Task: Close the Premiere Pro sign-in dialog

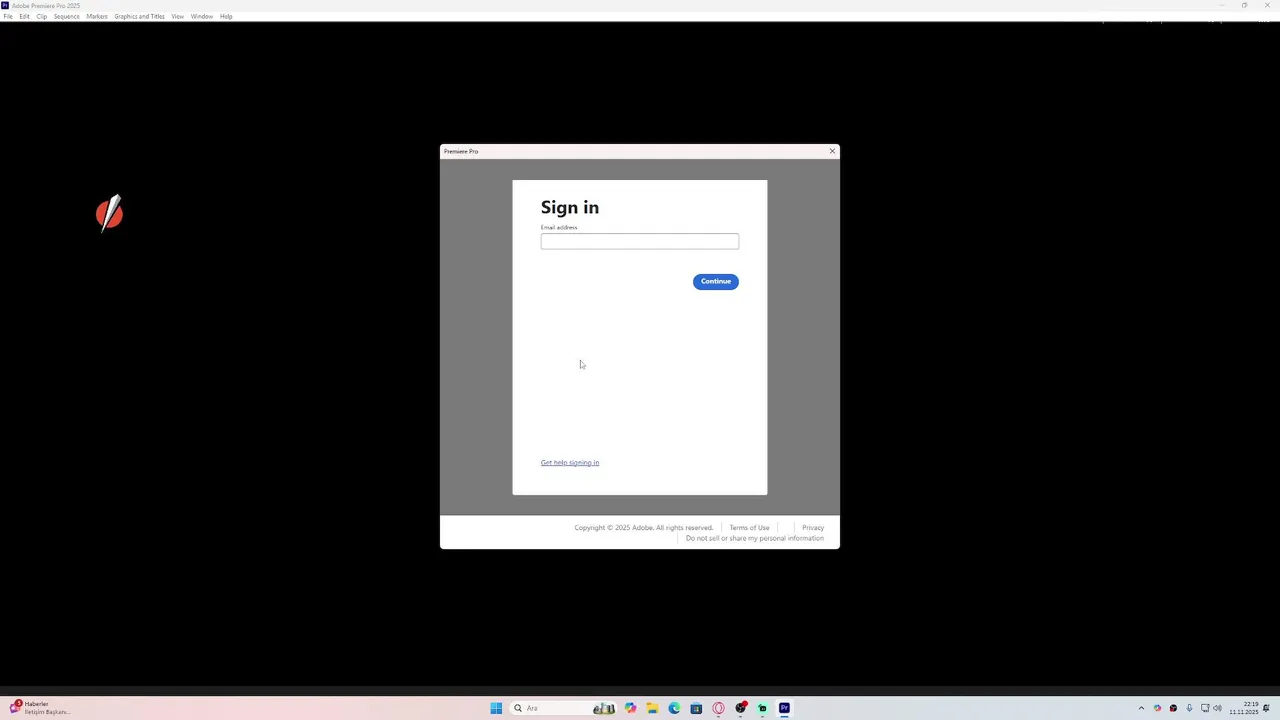Action: 832,151
